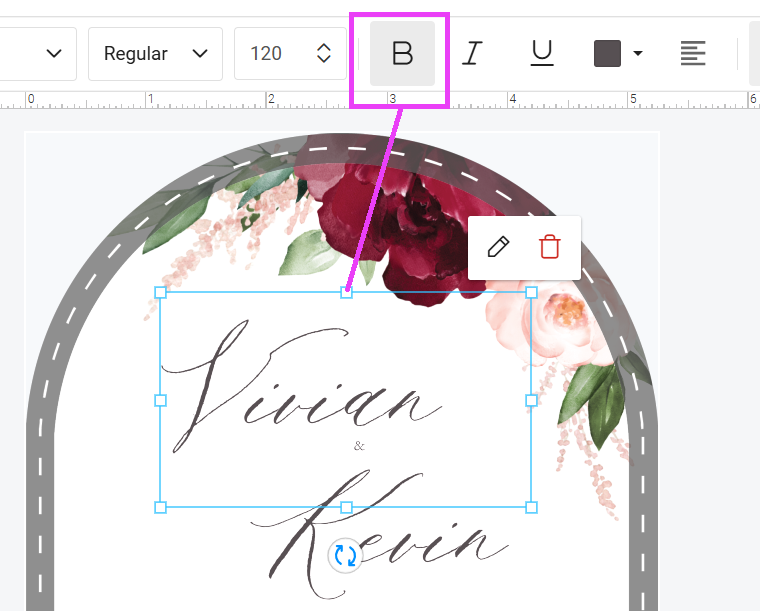Click the blue rotate handle icon
Viewport: 760px width, 611px height.
pyautogui.click(x=345, y=555)
